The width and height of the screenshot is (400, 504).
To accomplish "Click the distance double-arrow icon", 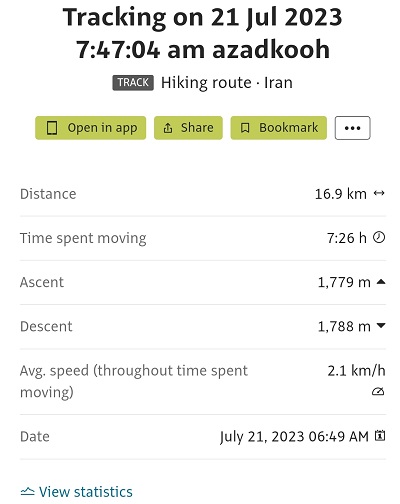I will 379,193.
